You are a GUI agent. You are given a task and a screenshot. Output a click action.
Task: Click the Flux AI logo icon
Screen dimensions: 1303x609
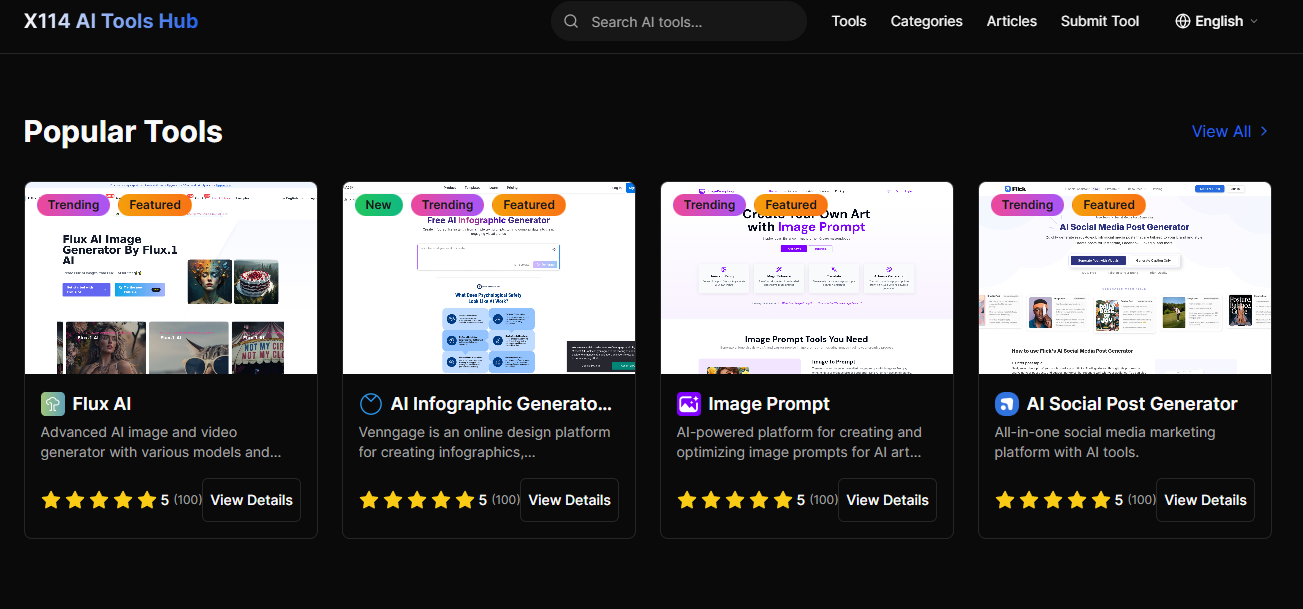[53, 404]
